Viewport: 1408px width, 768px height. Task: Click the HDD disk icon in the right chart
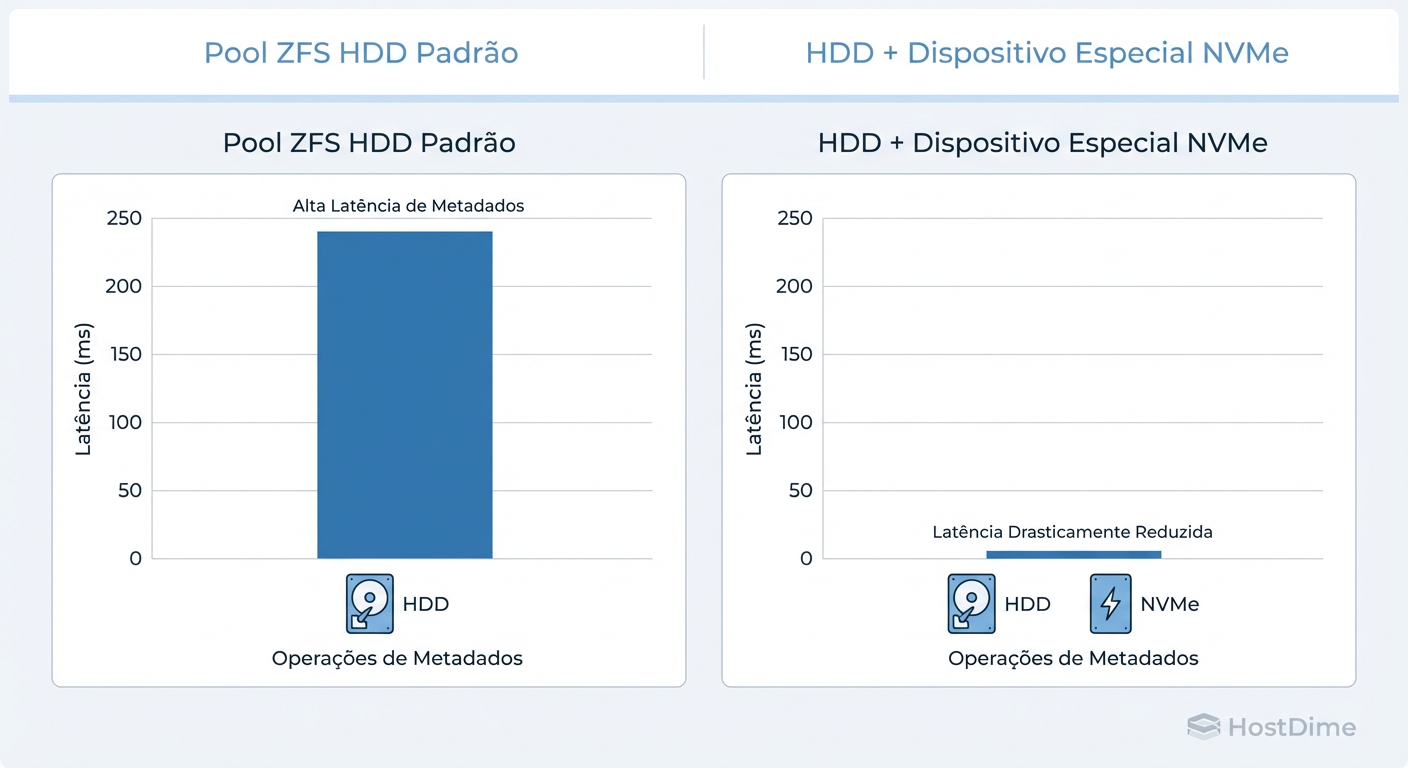pos(971,603)
